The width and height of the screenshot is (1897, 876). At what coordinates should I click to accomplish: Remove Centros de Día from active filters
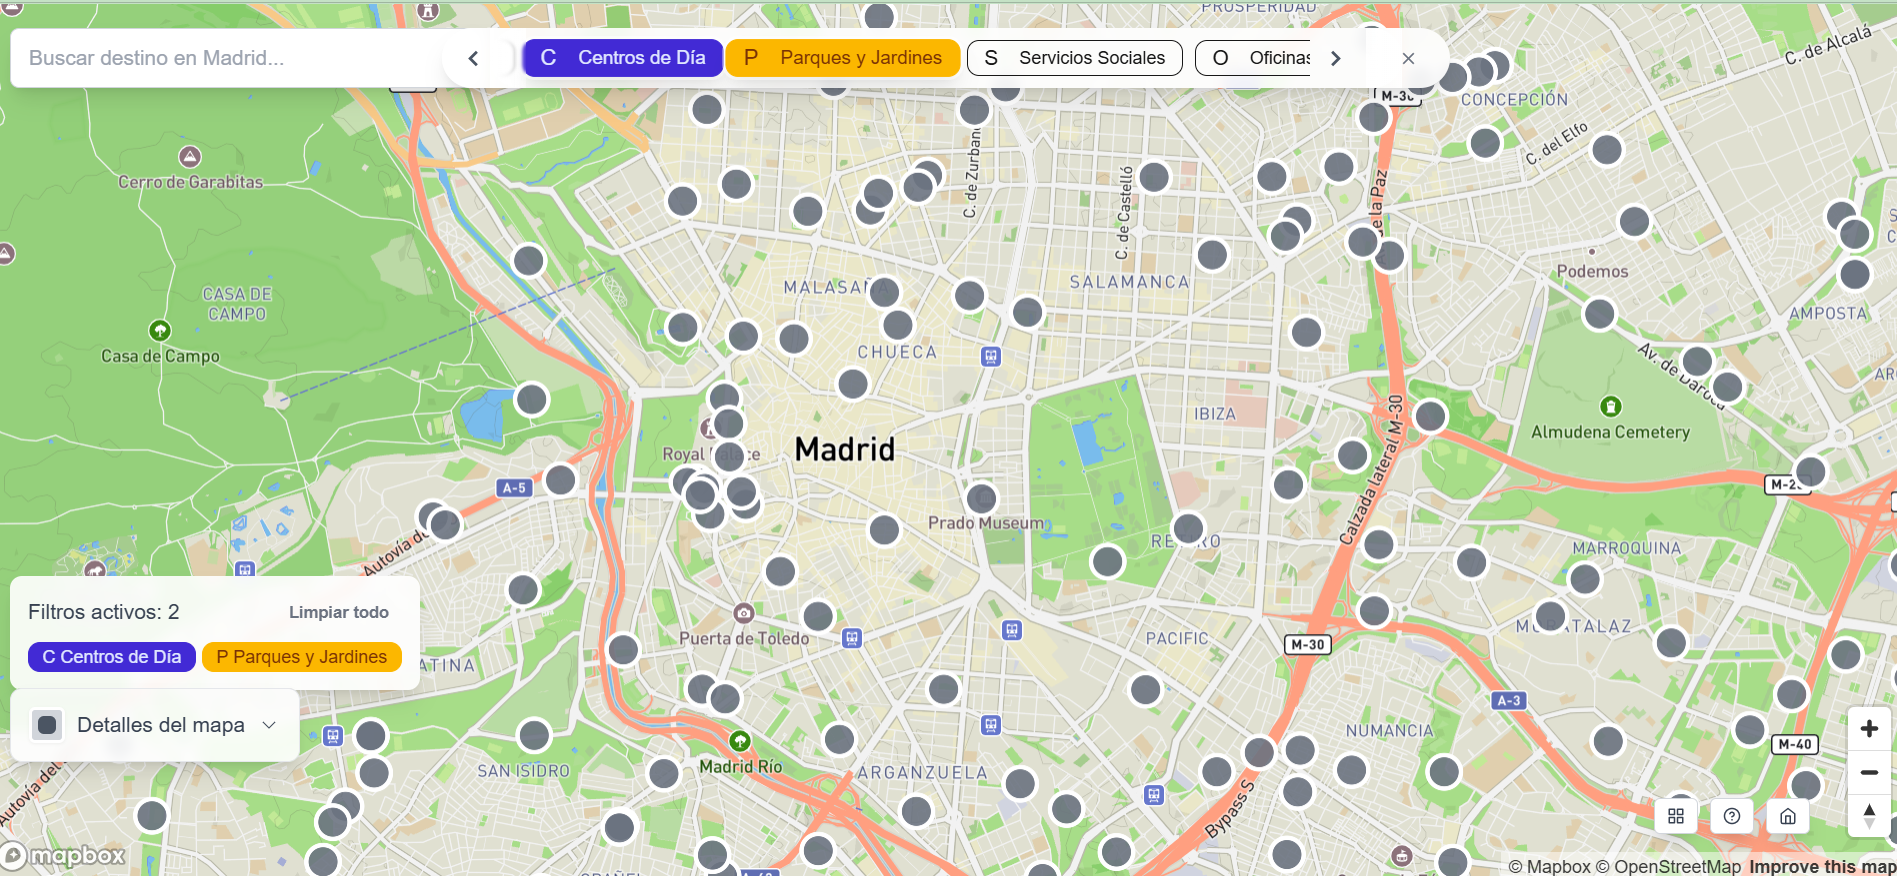pos(112,657)
